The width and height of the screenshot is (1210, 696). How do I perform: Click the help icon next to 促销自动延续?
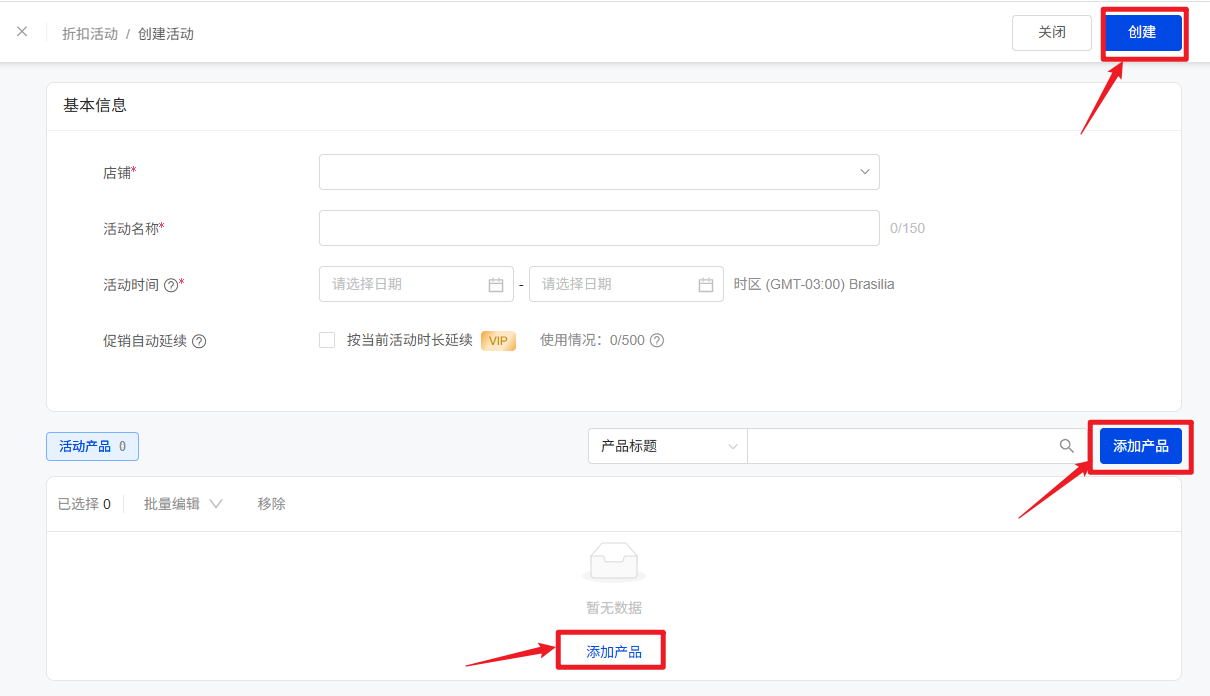(199, 341)
